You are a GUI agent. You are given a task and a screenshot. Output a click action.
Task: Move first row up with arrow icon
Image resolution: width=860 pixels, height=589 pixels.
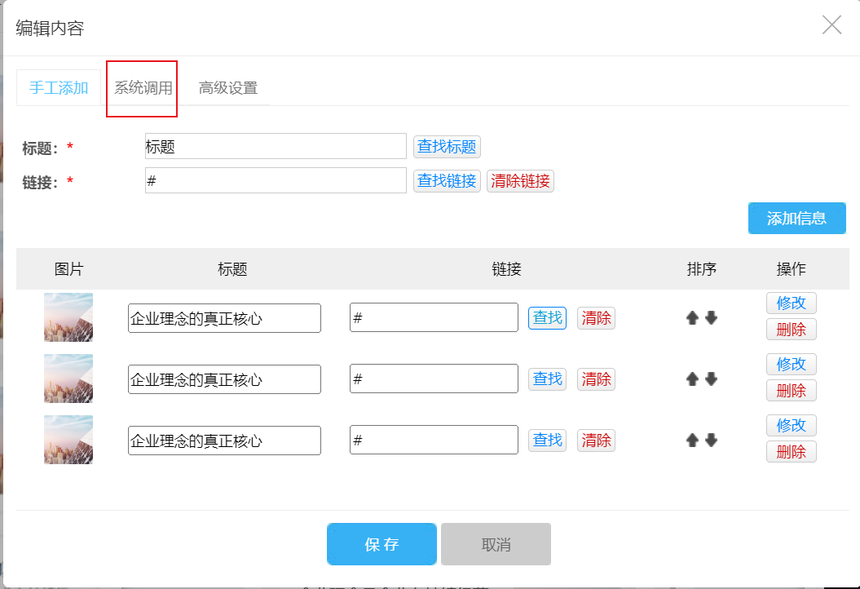[692, 318]
